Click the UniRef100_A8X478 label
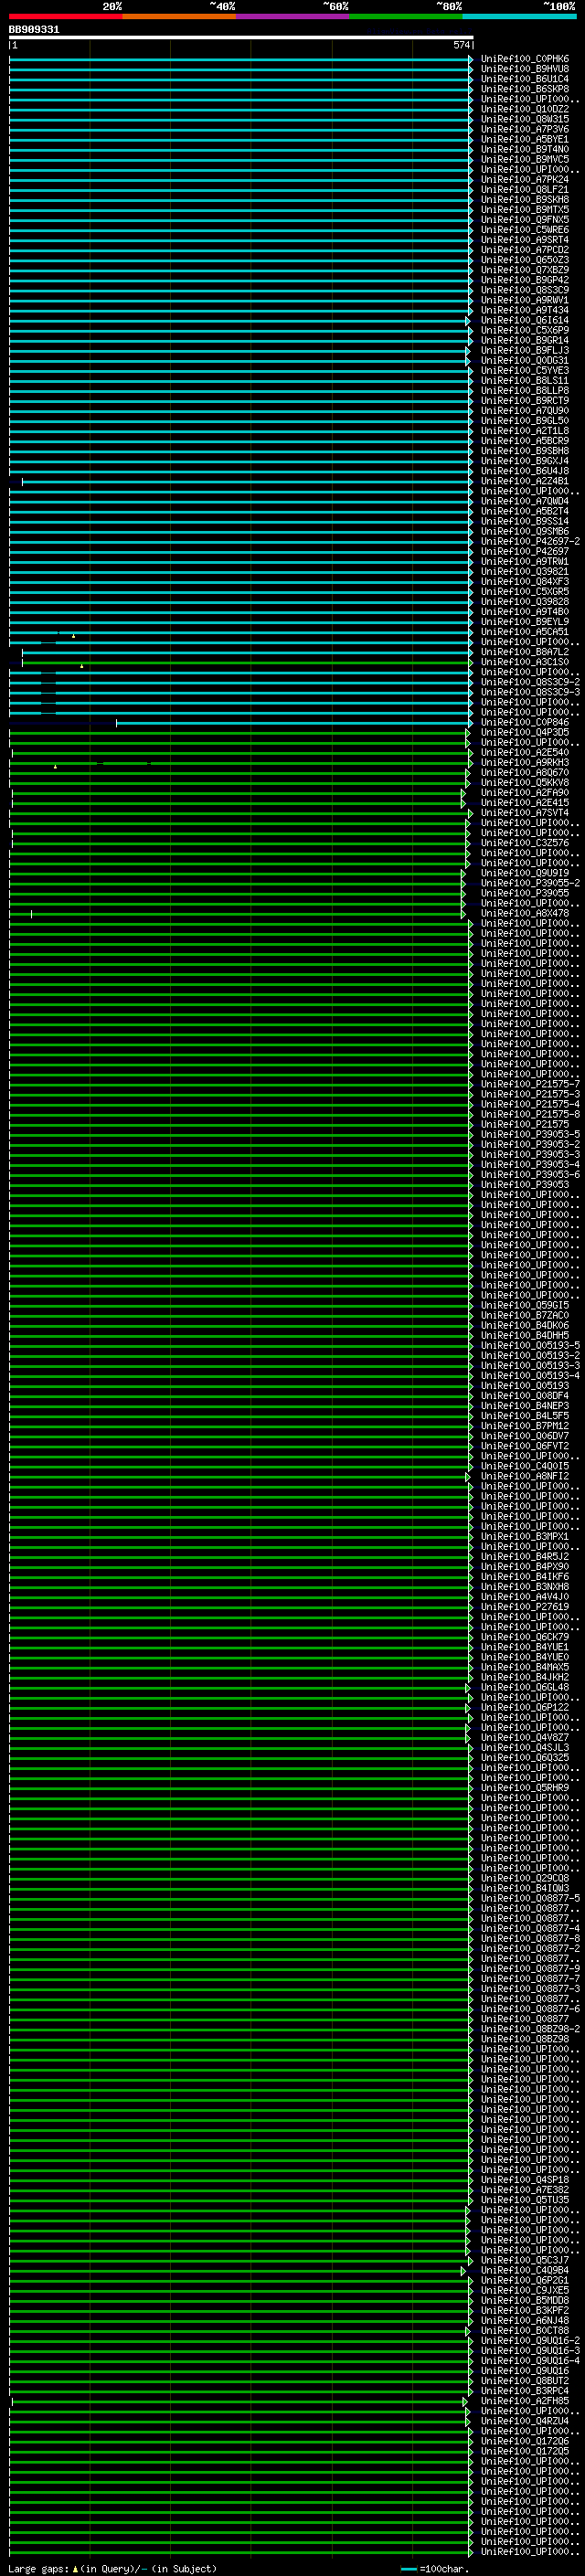Viewport: 585px width, 2576px height. (x=525, y=913)
